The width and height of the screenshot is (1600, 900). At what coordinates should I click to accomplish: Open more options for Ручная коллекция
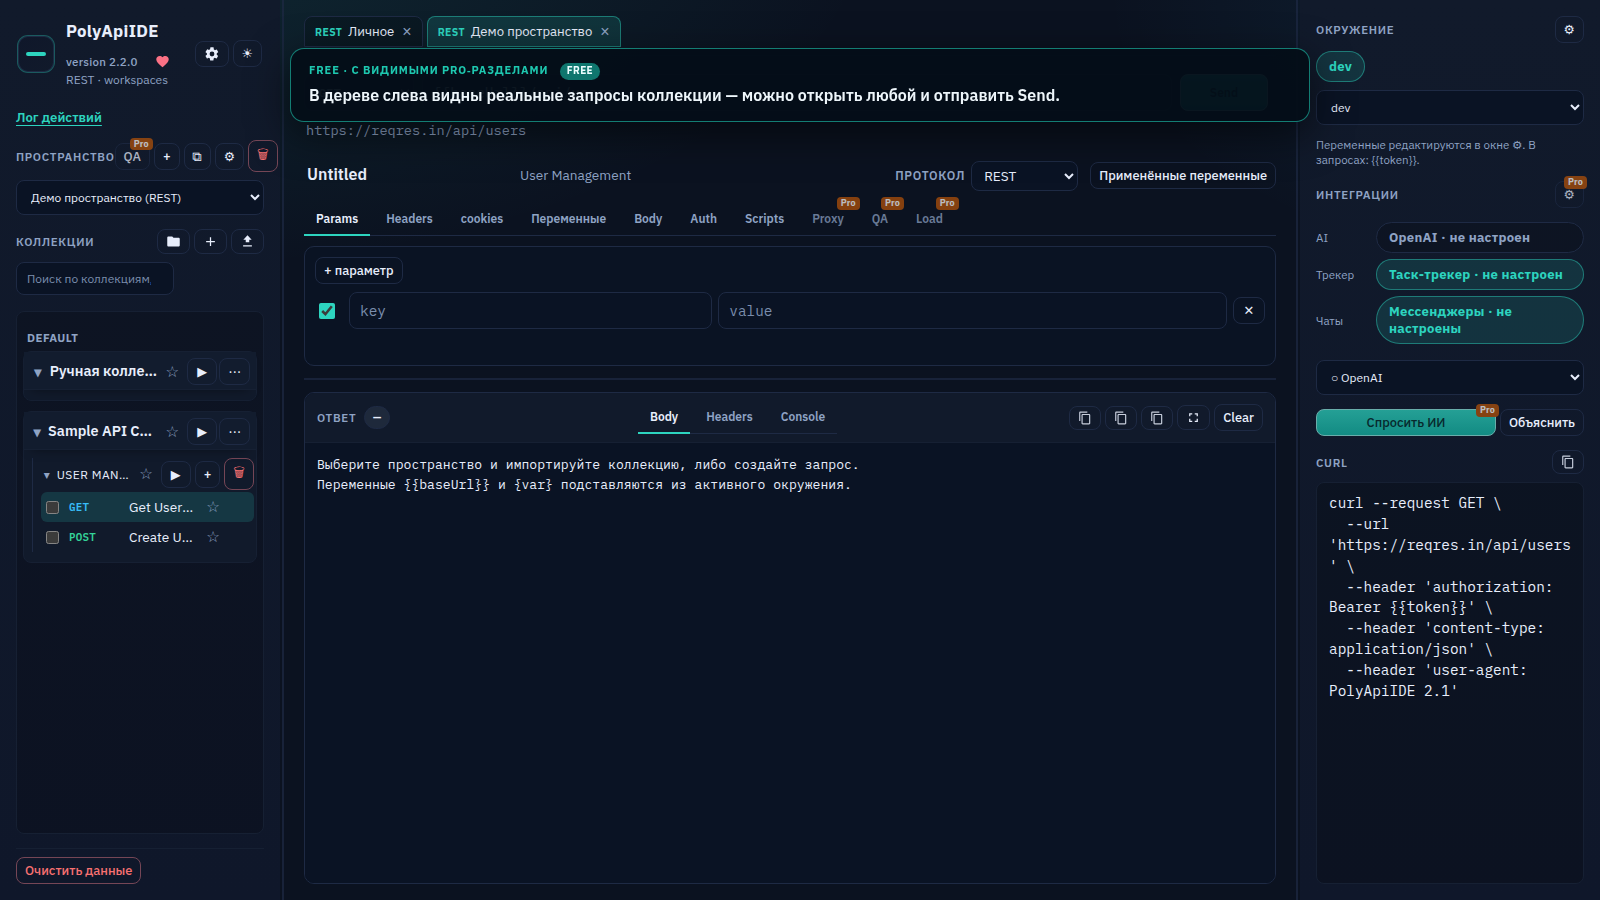234,372
